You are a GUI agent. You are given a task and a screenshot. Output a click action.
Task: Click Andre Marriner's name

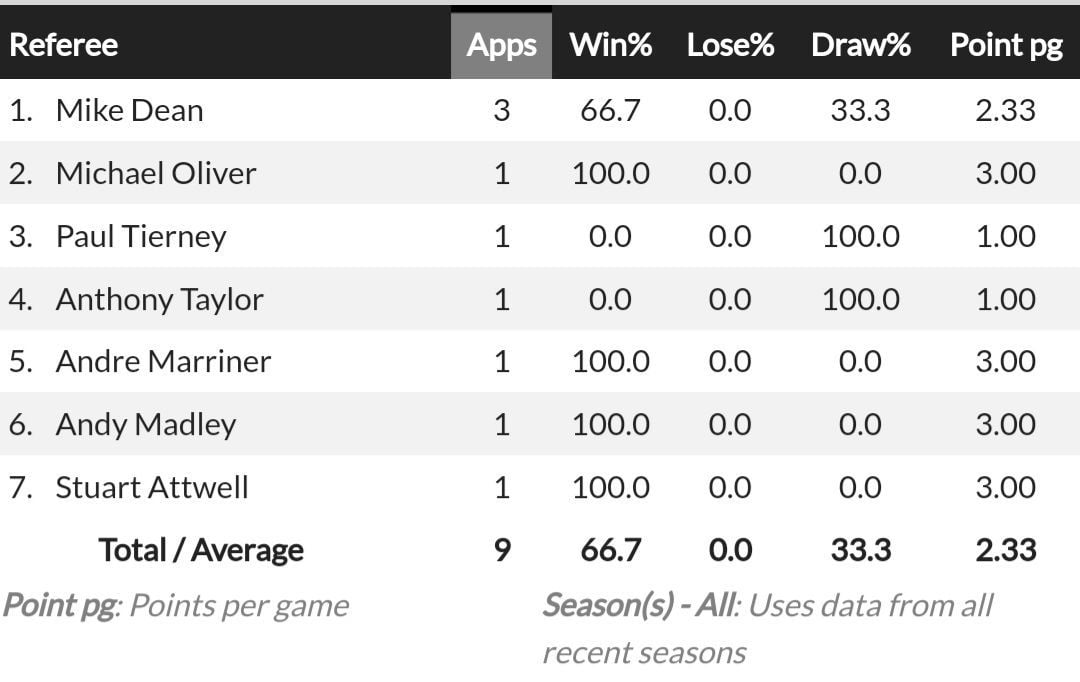pos(163,361)
